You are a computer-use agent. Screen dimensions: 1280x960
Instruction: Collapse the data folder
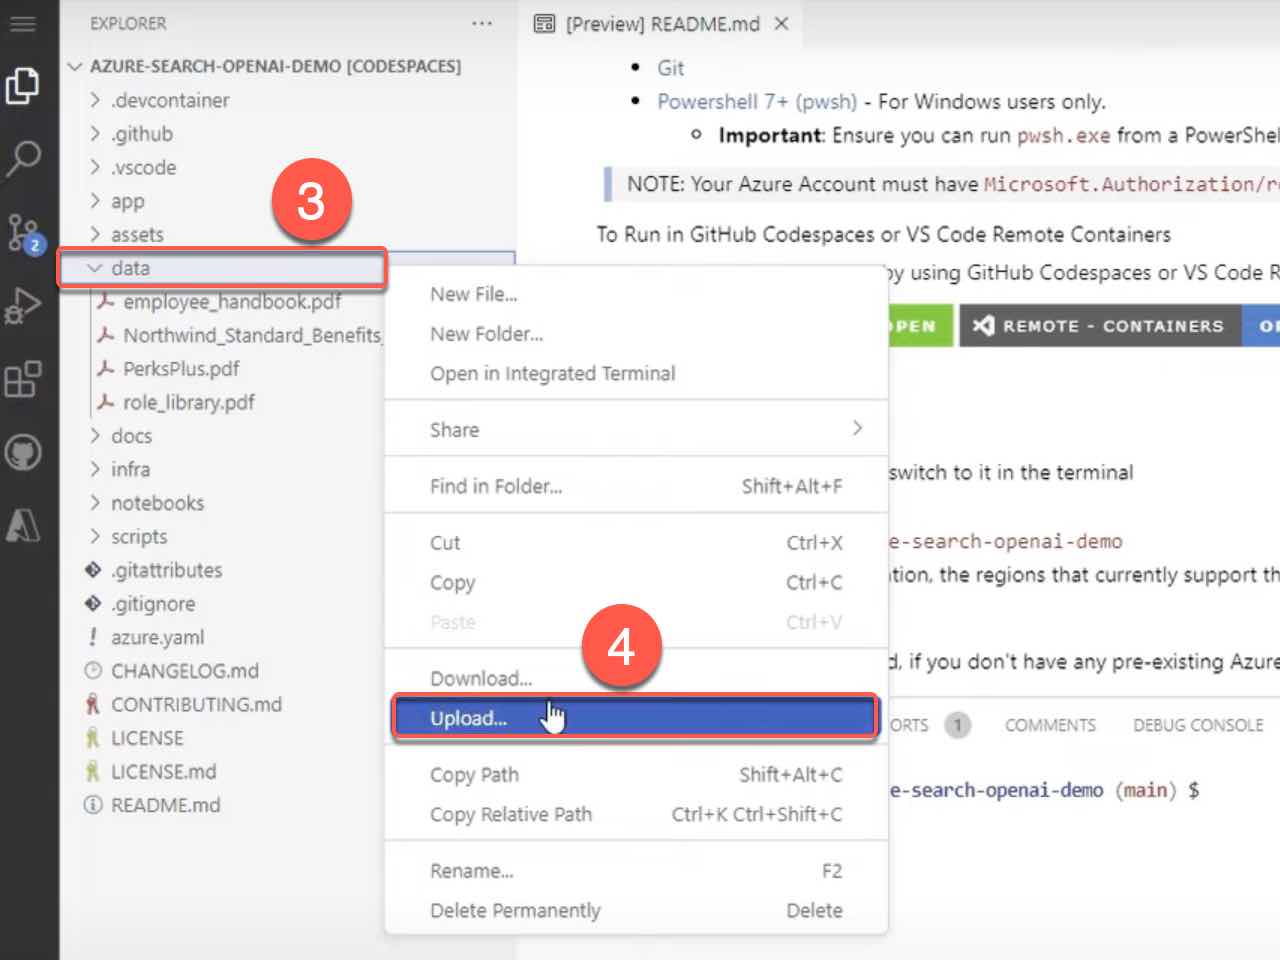[x=95, y=268]
